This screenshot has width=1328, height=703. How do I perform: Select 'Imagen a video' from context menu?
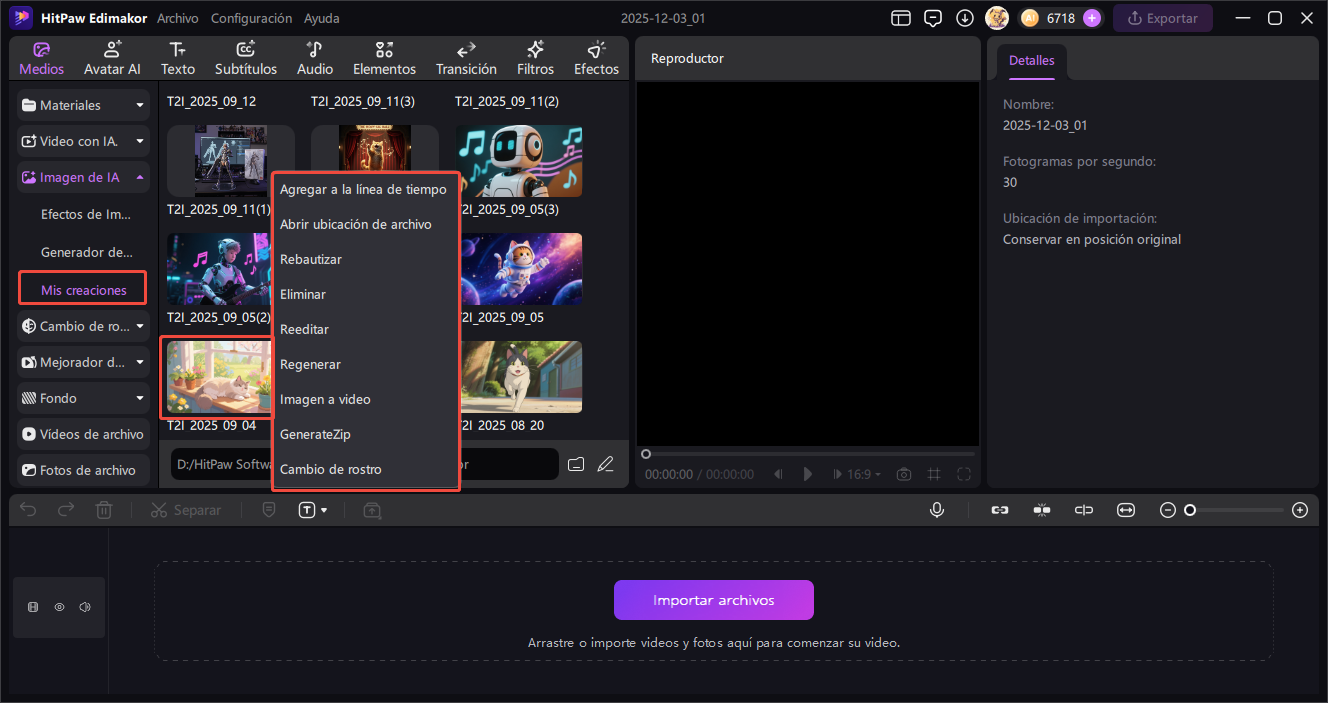pos(325,399)
